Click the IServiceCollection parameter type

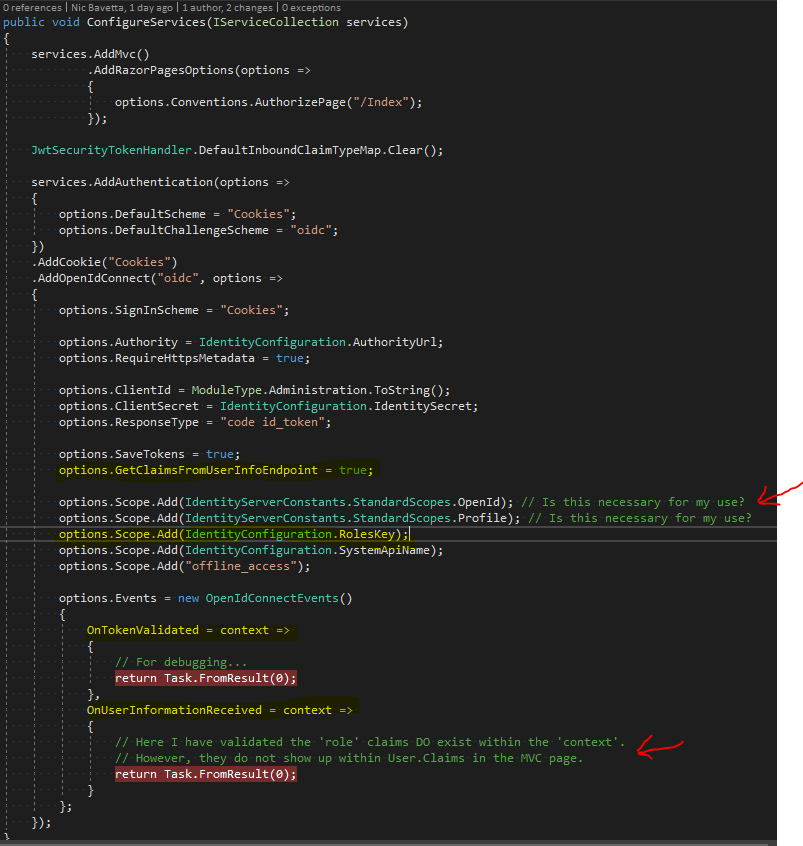pyautogui.click(x=276, y=22)
